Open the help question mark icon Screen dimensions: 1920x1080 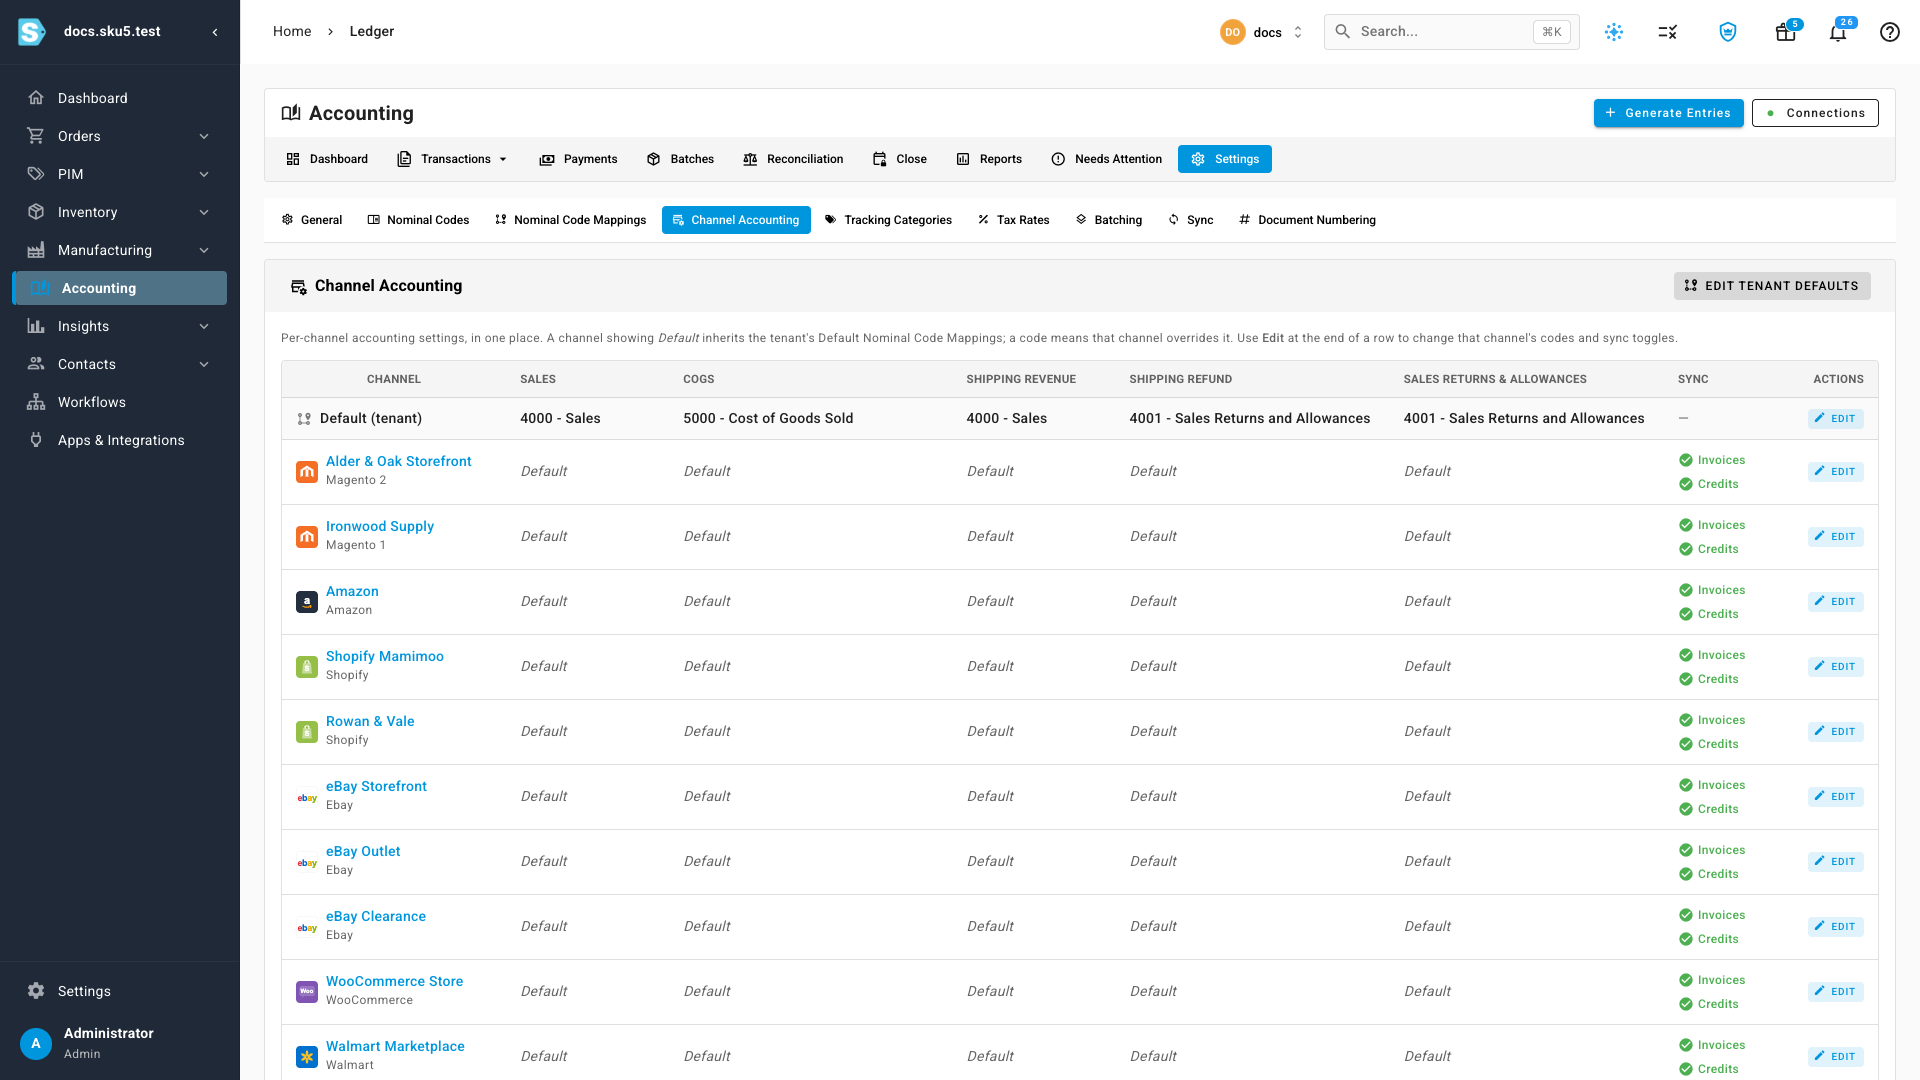coord(1890,32)
